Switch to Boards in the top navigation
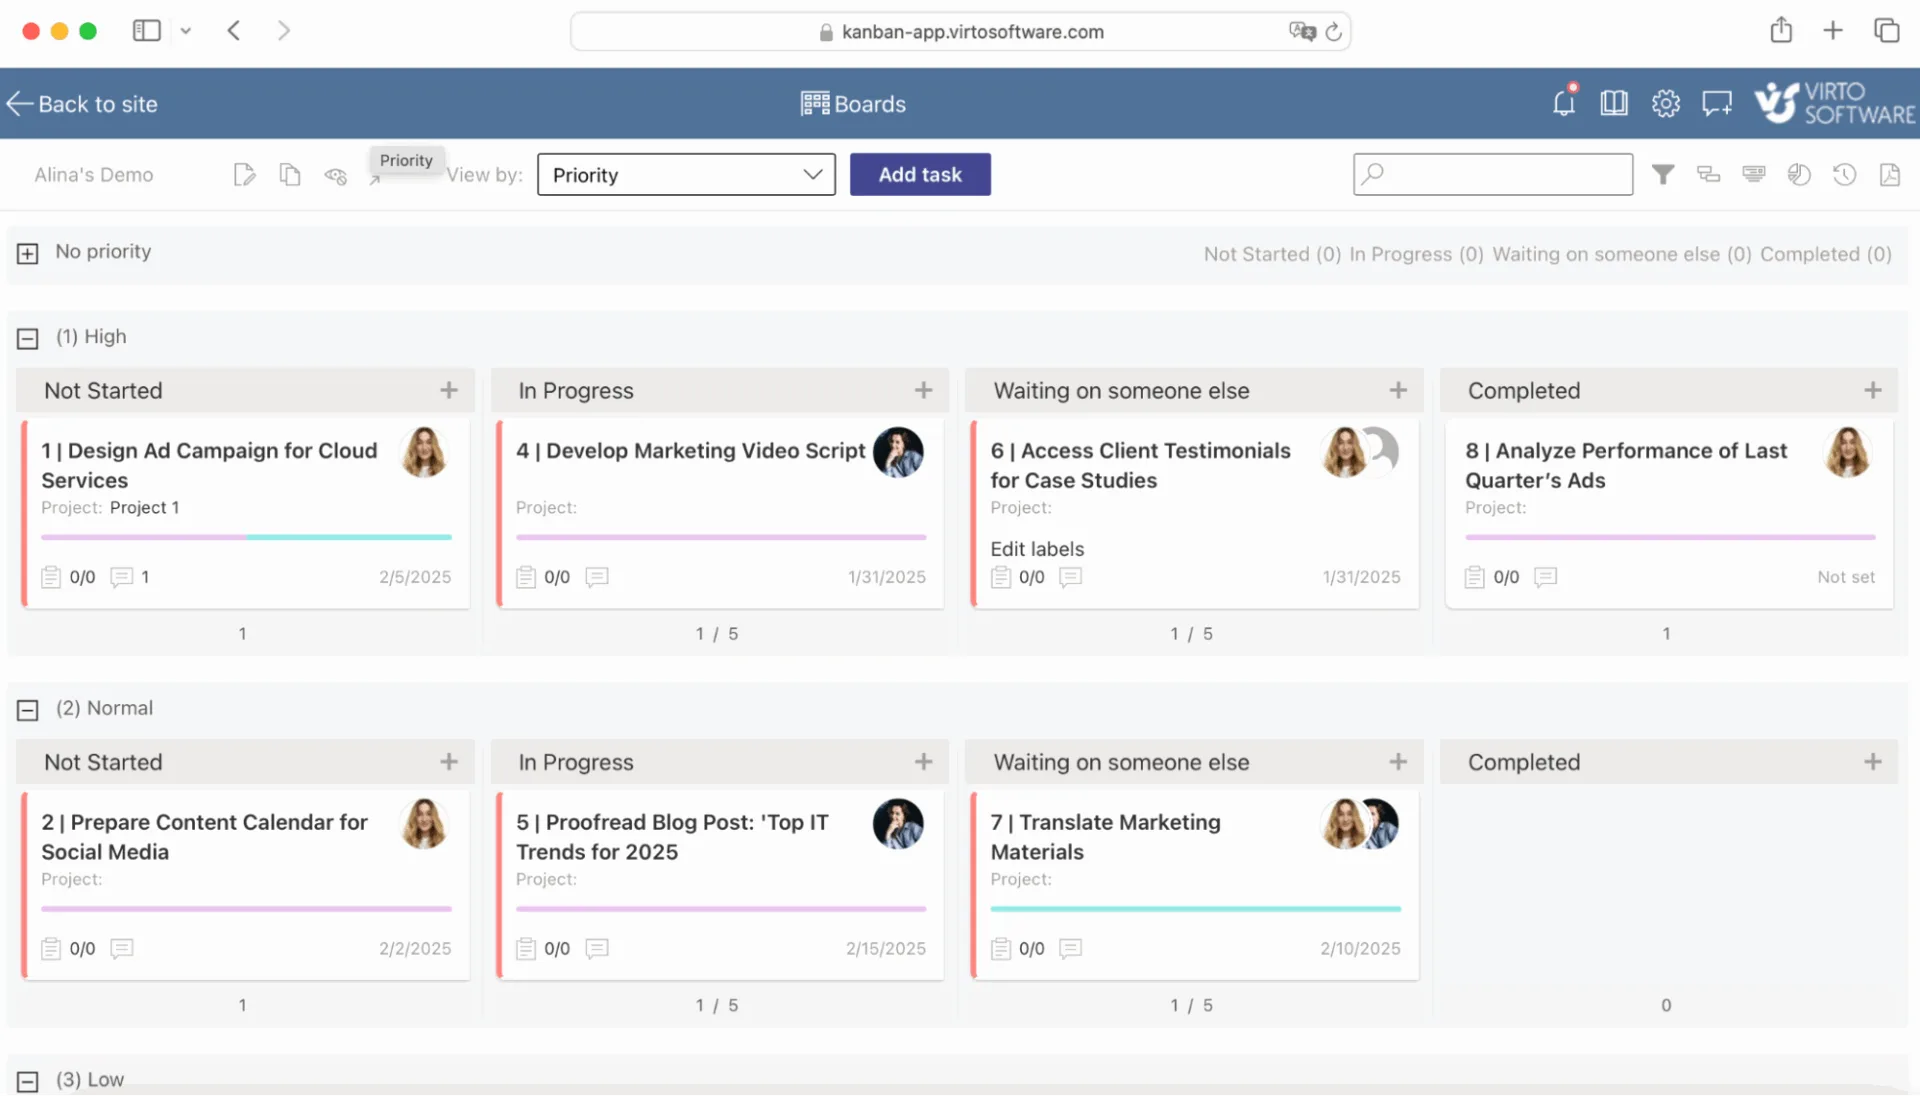This screenshot has width=1920, height=1096. [x=852, y=103]
